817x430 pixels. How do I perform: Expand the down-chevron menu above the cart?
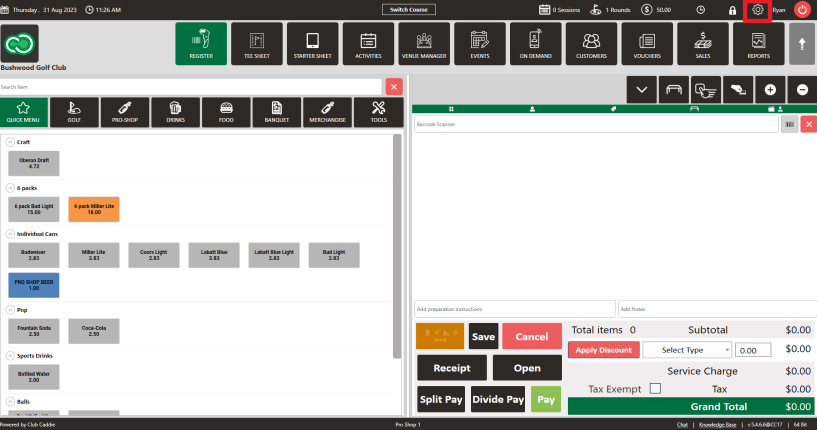(642, 90)
